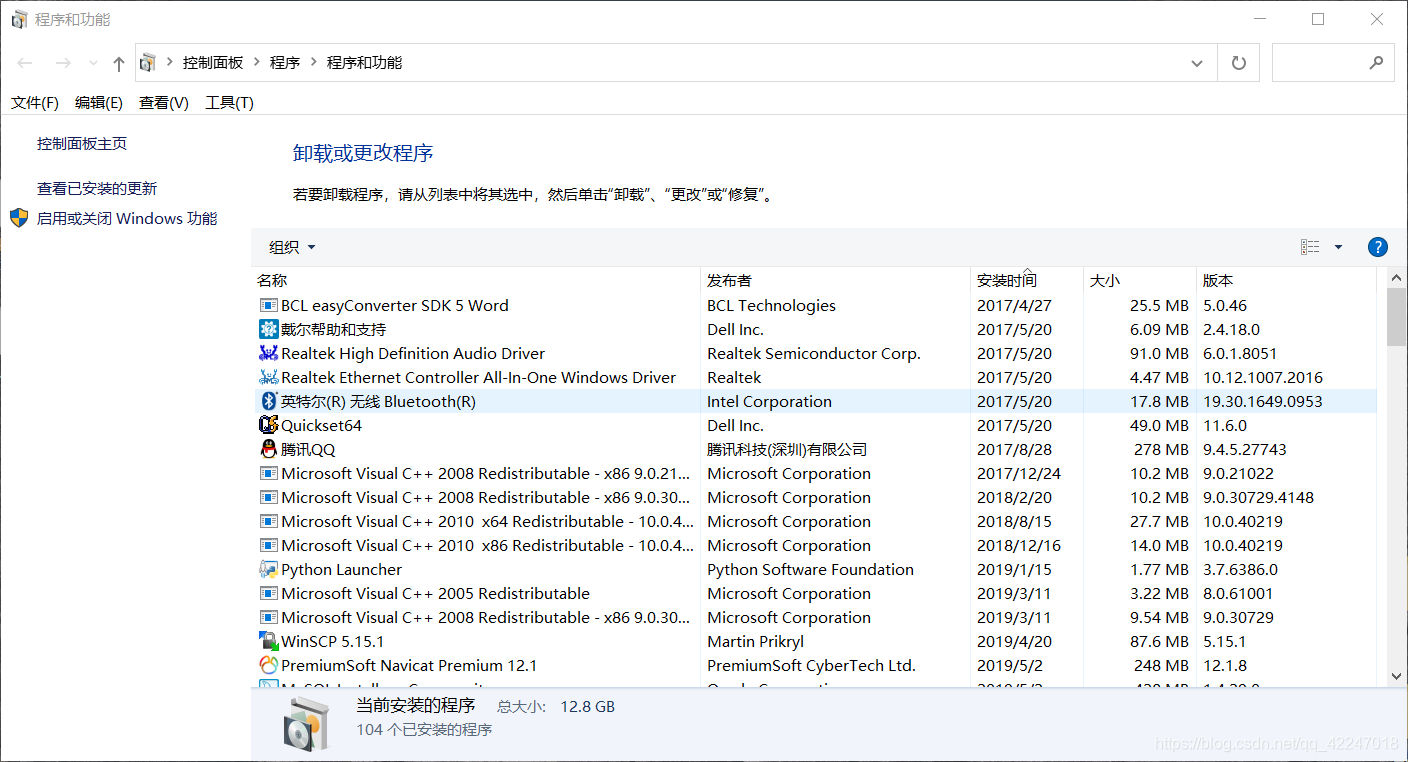This screenshot has height=762, width=1408.
Task: Click the 腾讯科技(深圳)有限公司 publisher cell
Action: click(787, 450)
